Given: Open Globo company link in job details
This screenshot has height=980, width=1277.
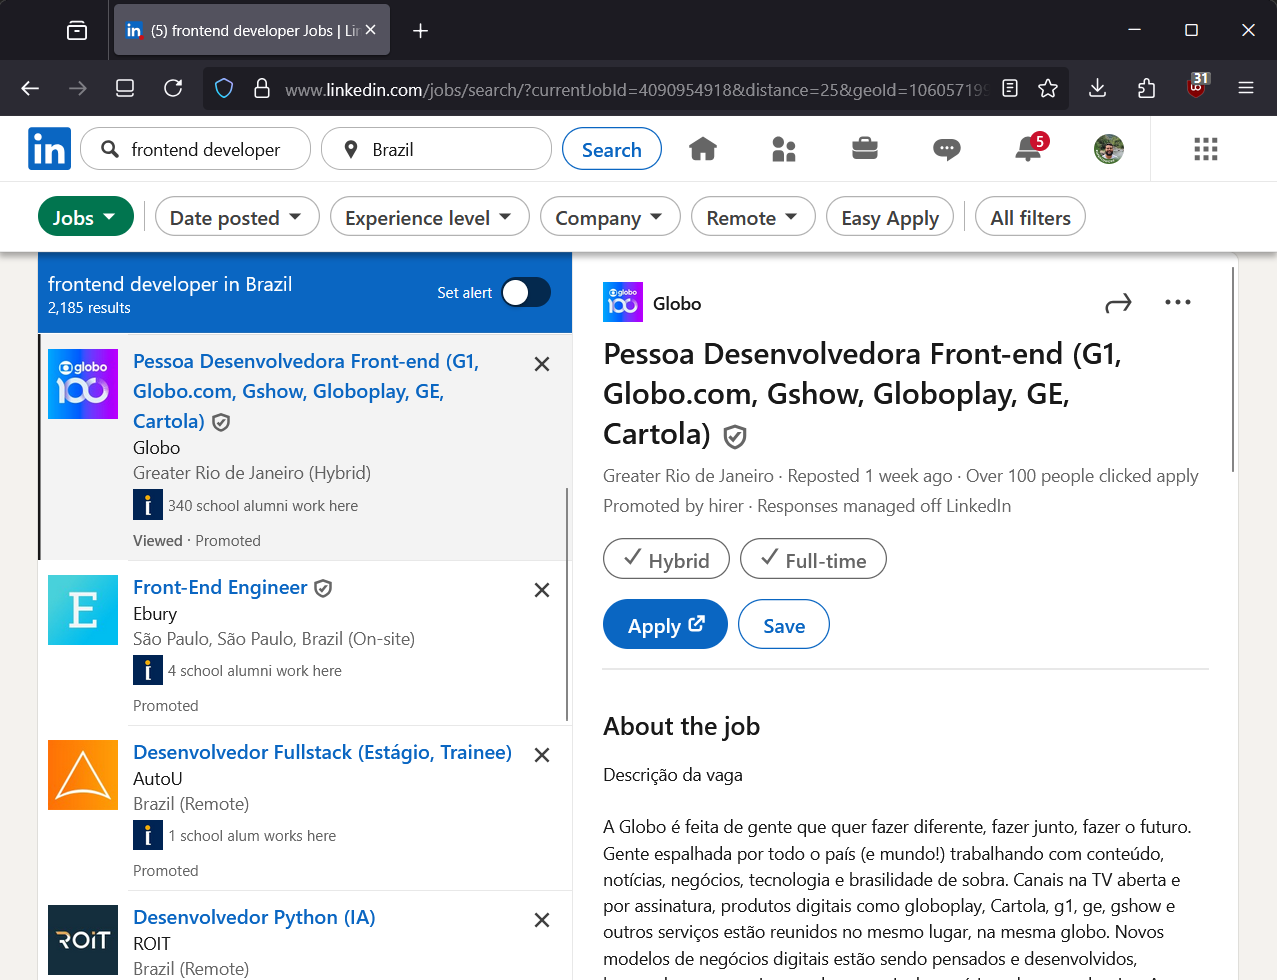Looking at the screenshot, I should click(x=677, y=303).
